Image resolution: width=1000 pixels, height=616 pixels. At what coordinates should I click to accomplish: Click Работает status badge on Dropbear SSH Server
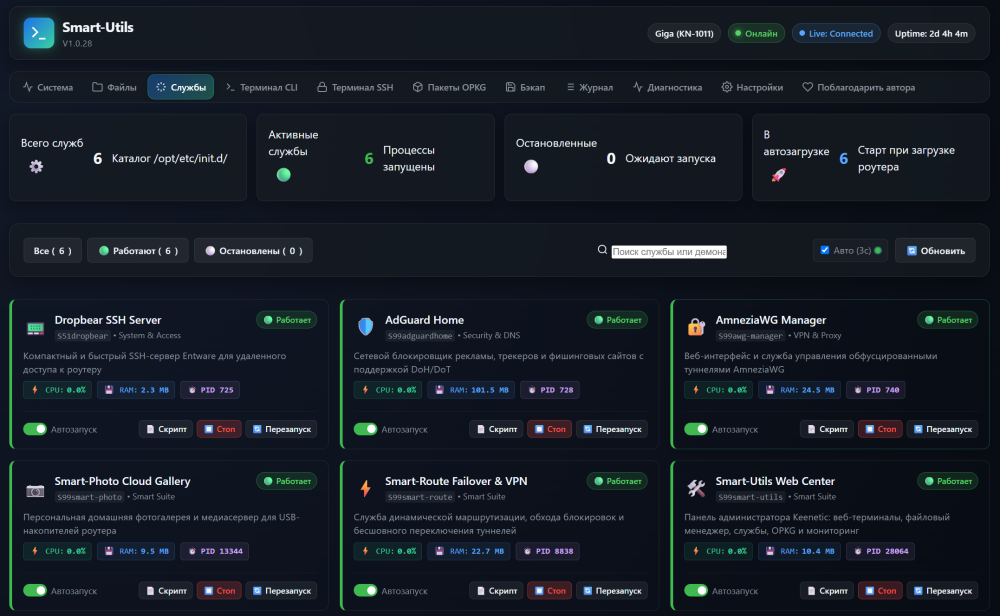287,320
